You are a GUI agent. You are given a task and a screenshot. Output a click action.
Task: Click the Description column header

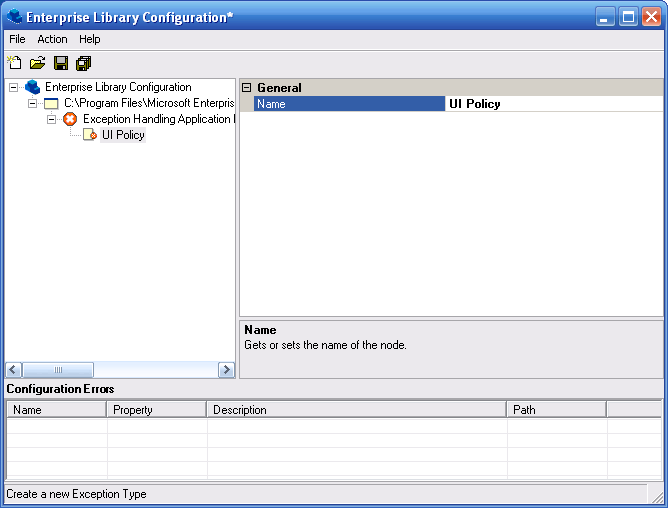[x=356, y=409]
